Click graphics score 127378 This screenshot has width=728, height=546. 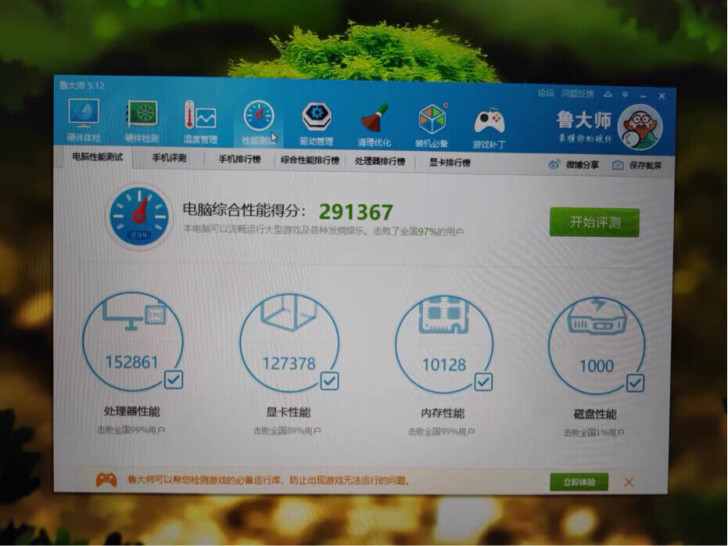(x=289, y=364)
